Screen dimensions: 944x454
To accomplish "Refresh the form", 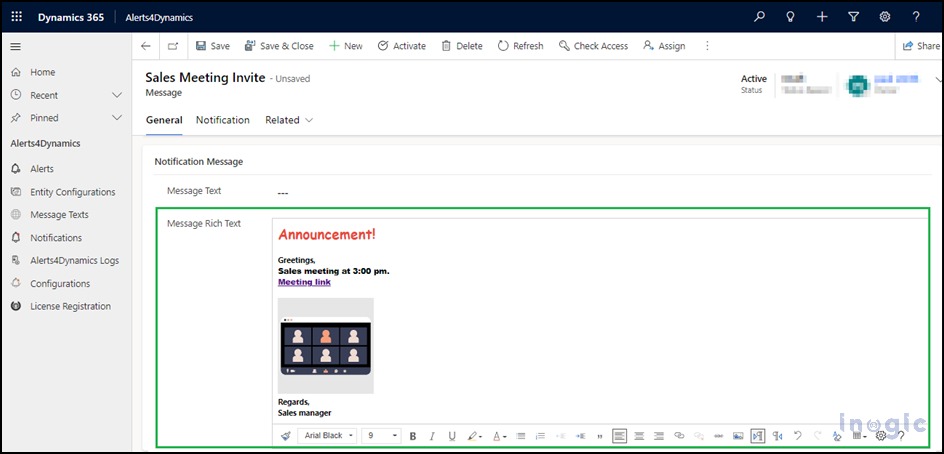I will coord(520,46).
